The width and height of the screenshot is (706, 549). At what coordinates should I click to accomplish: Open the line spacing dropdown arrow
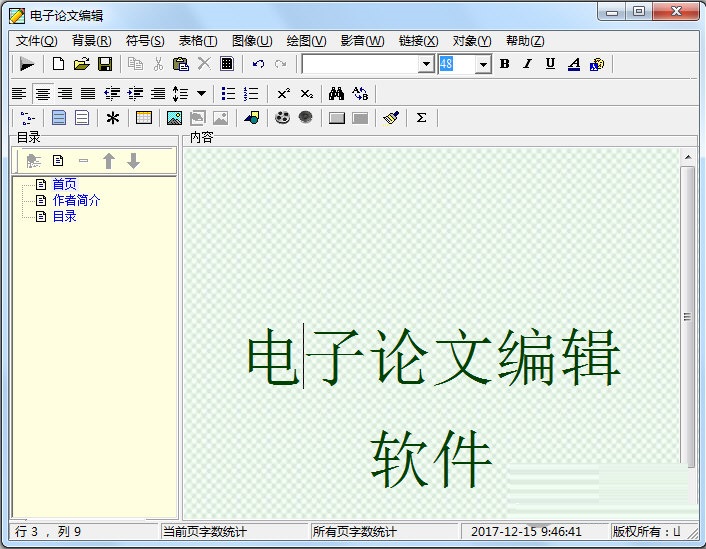pos(201,94)
